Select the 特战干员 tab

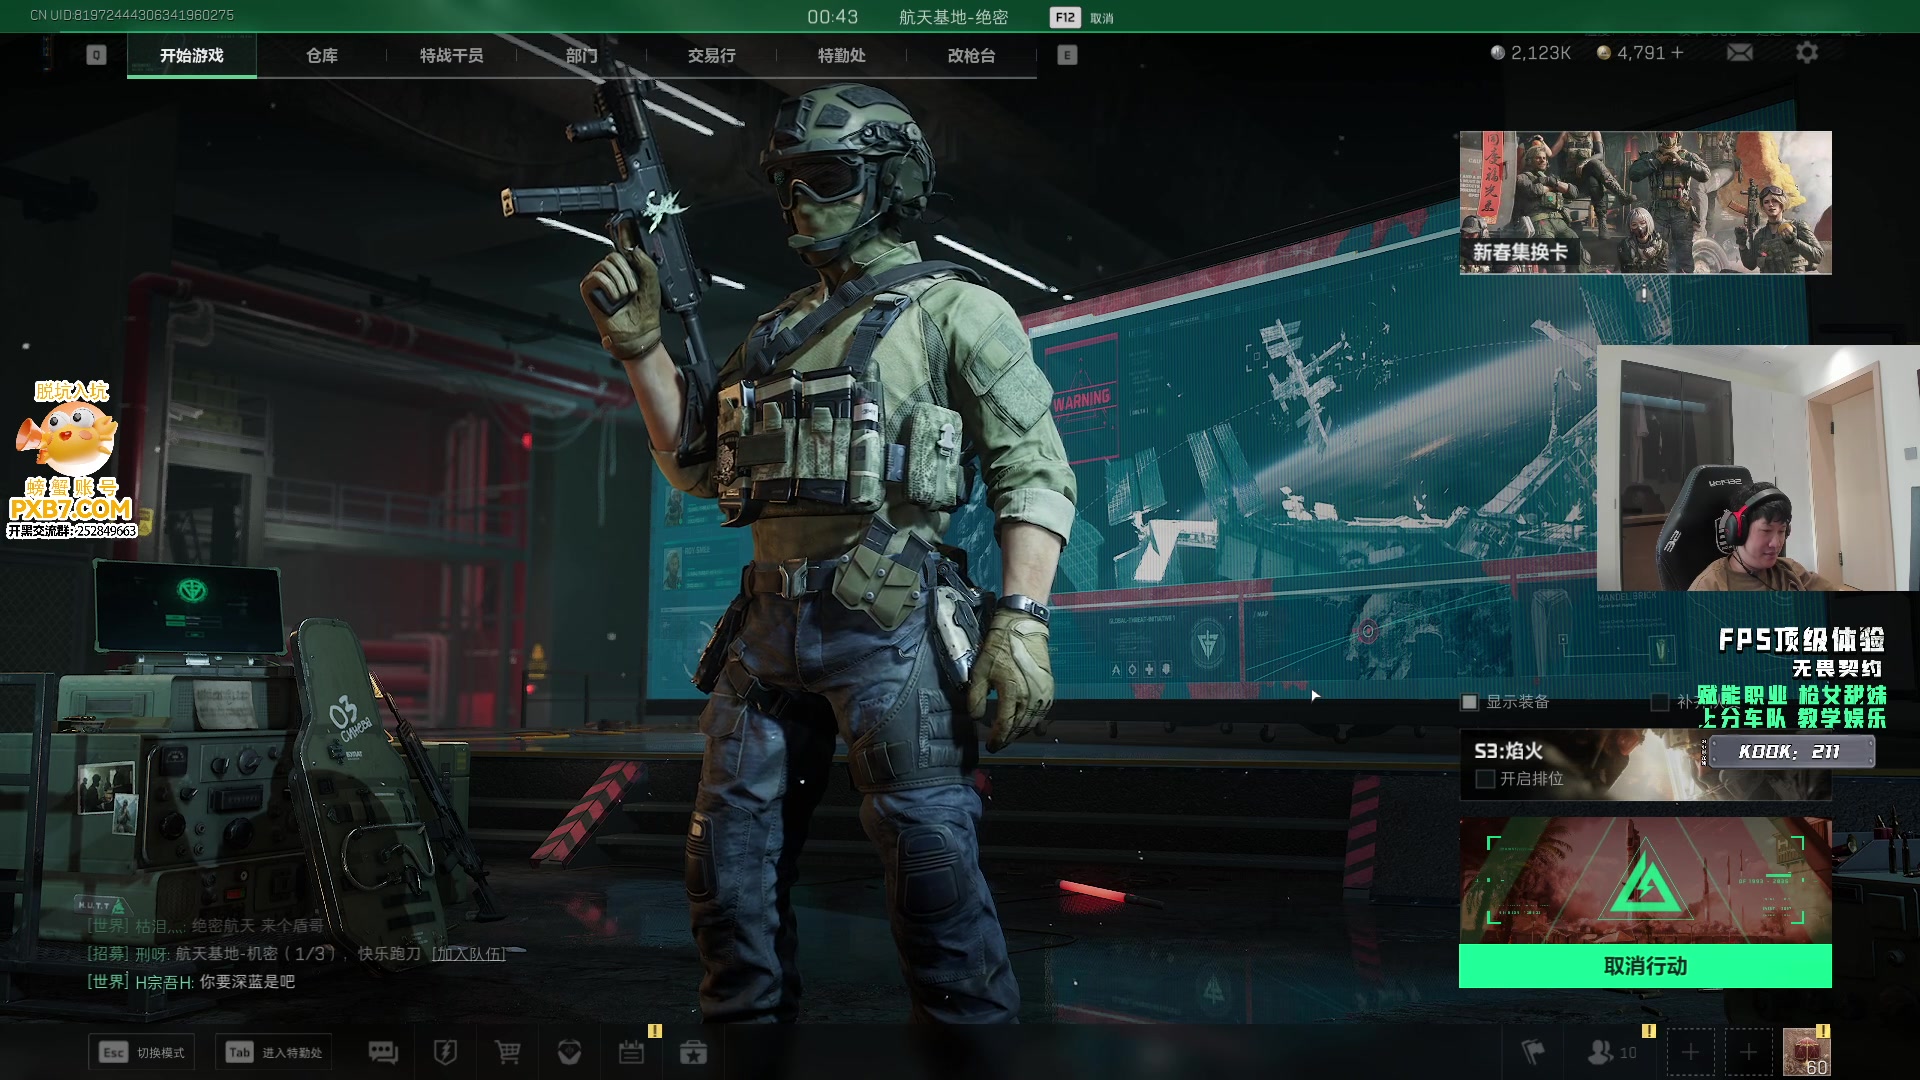452,55
